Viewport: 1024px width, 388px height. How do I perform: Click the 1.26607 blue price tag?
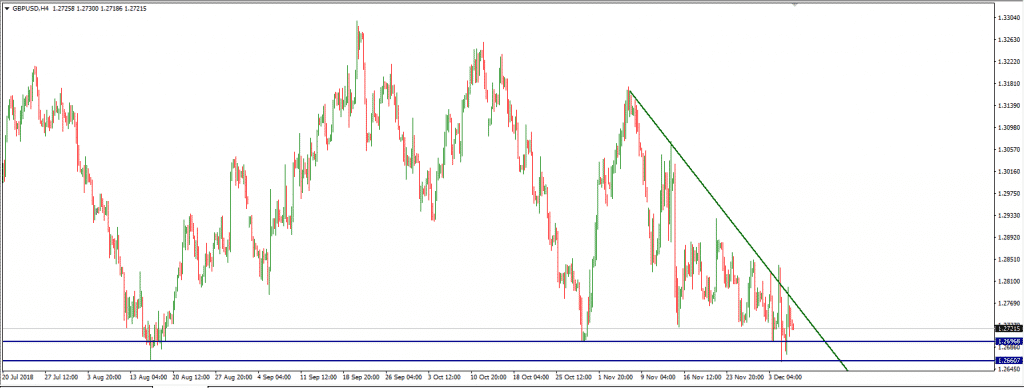[x=1008, y=361]
